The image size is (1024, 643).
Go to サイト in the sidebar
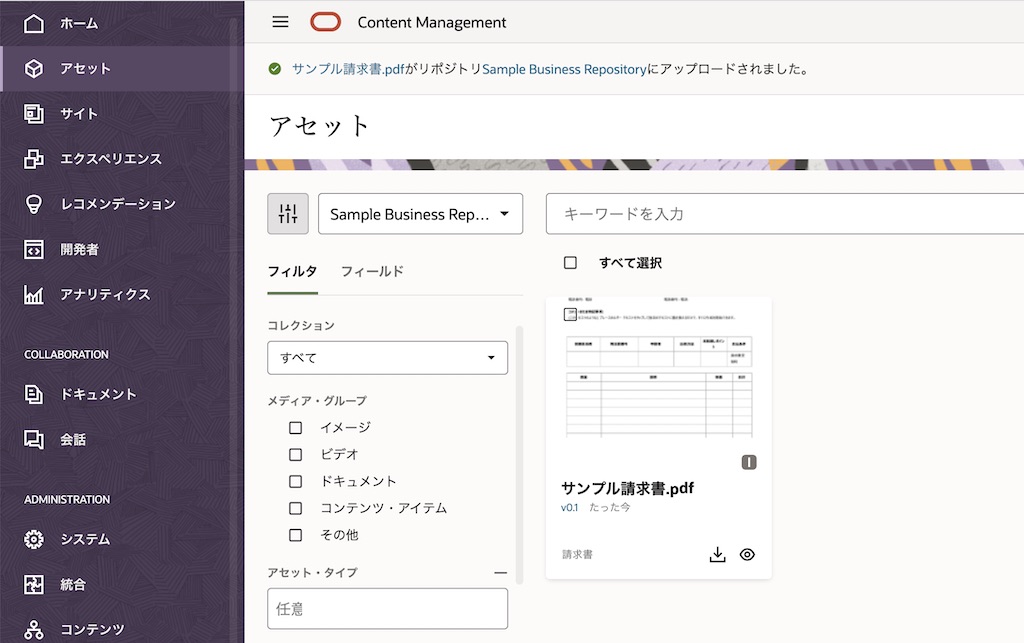pos(78,114)
